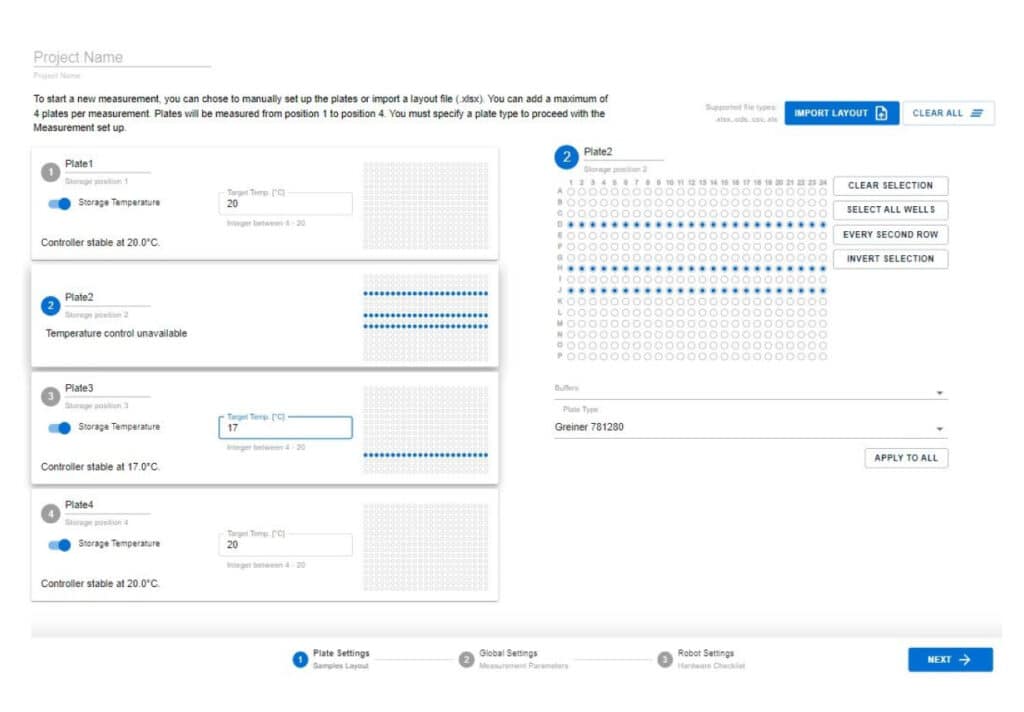Image resolution: width=1024 pixels, height=712 pixels.
Task: Click the Plate1 well layout thumbnail
Action: [x=426, y=202]
